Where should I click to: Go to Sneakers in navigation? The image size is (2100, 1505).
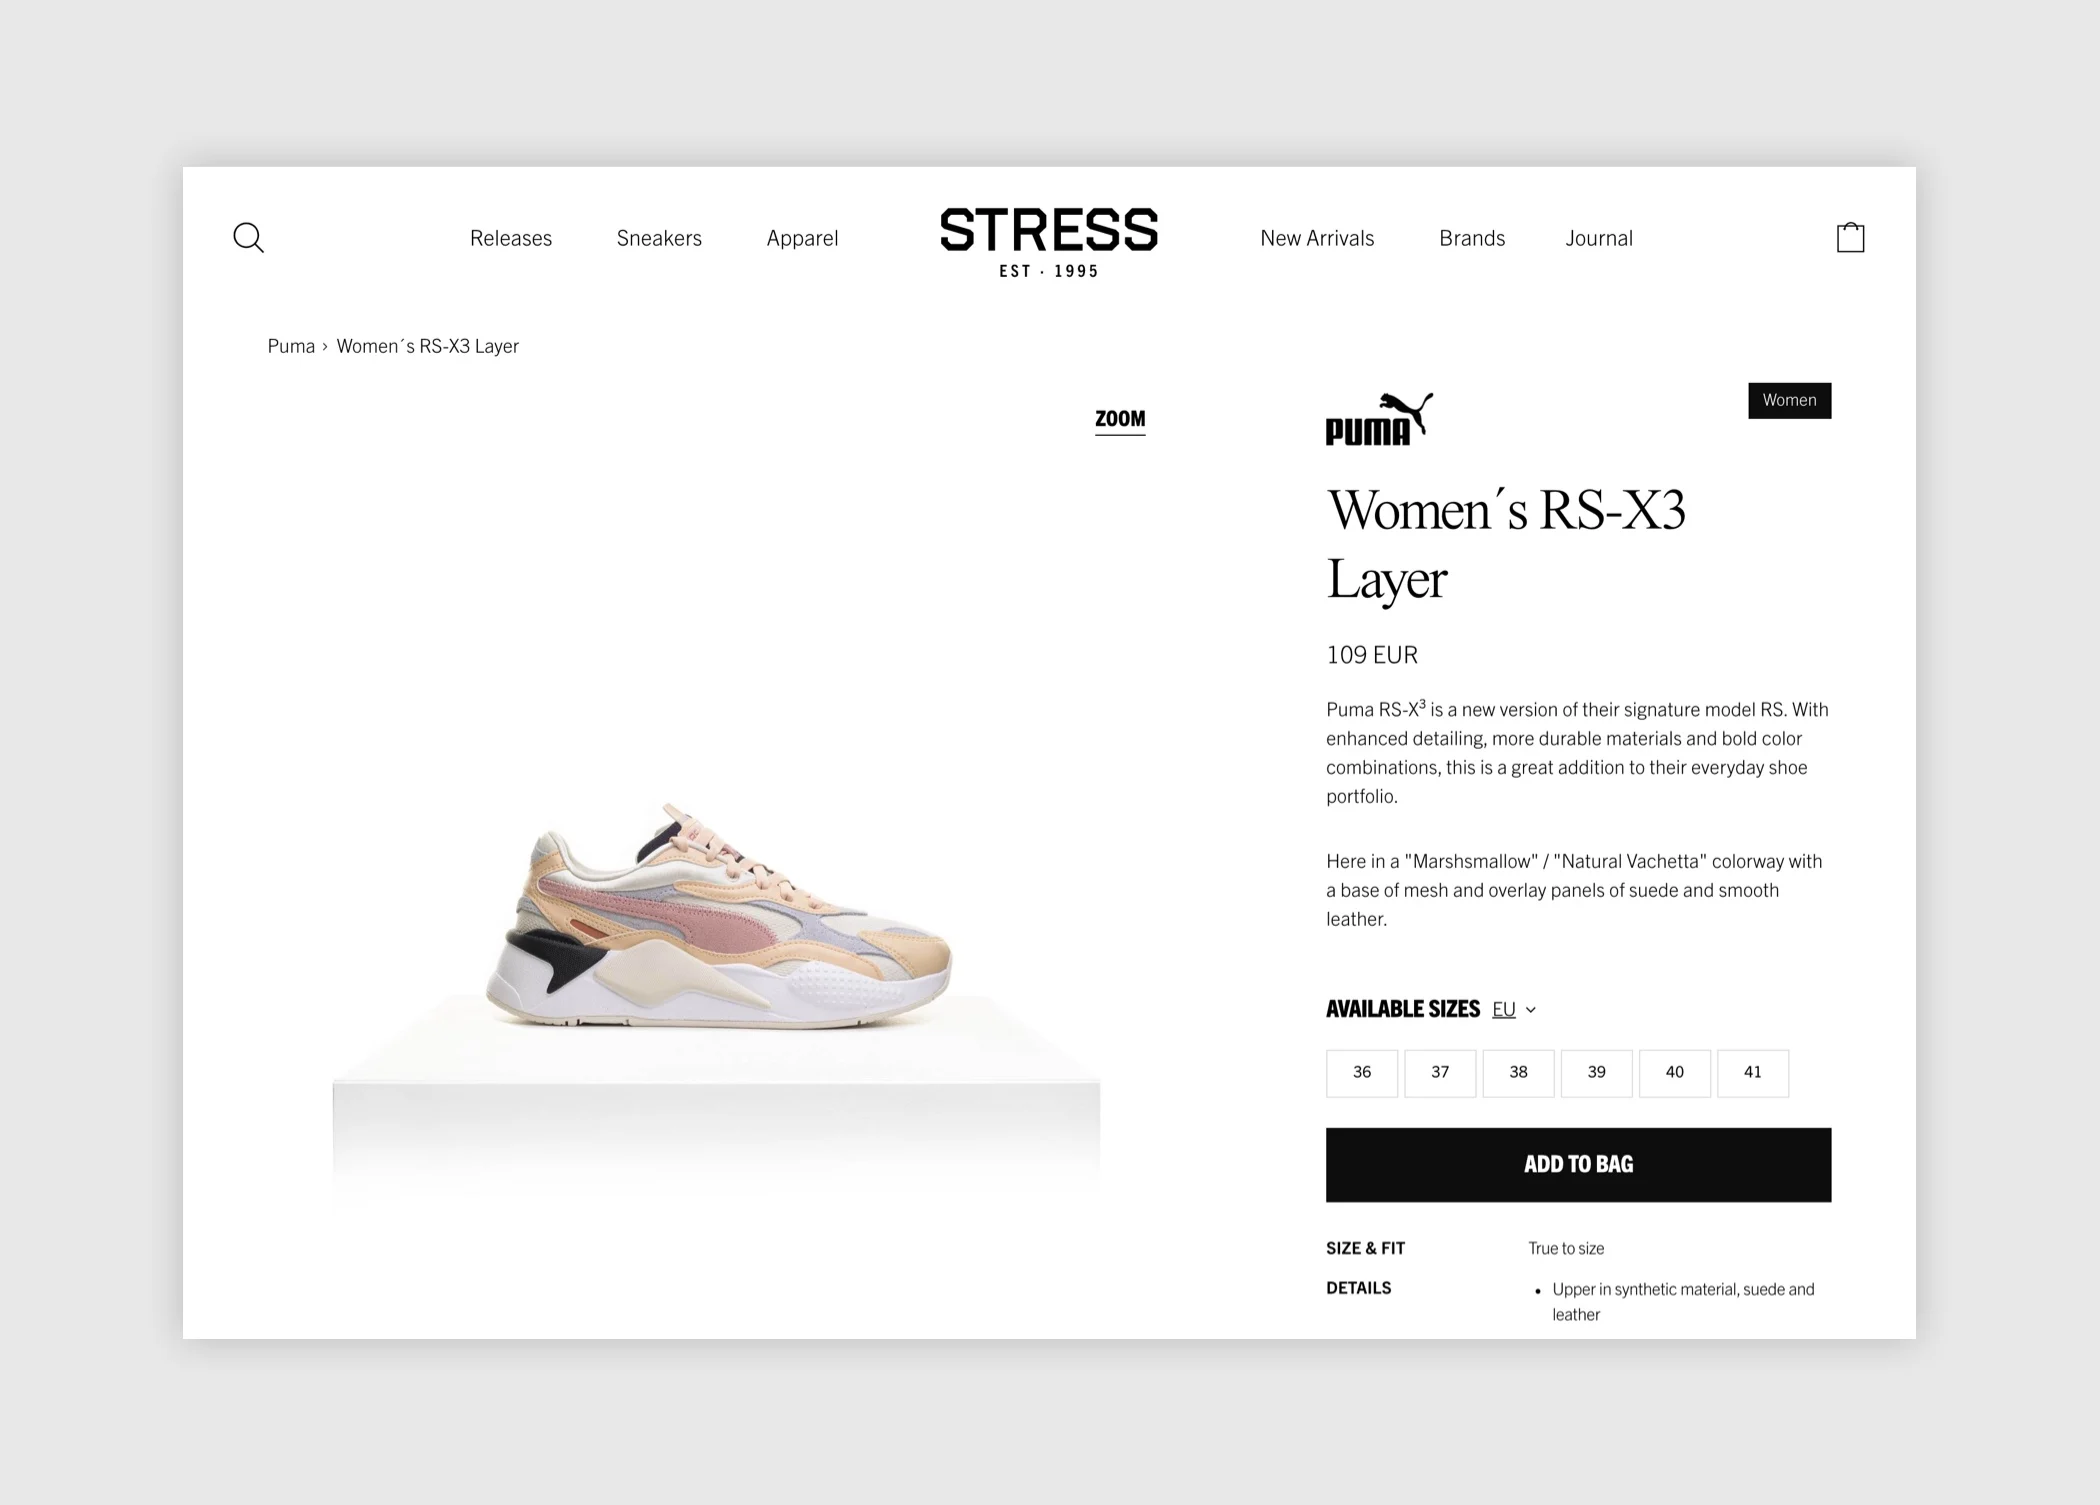pos(659,238)
